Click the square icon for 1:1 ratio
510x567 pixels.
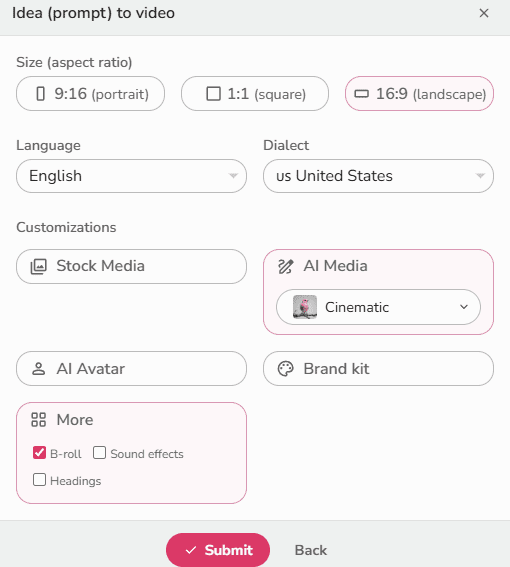pyautogui.click(x=213, y=94)
